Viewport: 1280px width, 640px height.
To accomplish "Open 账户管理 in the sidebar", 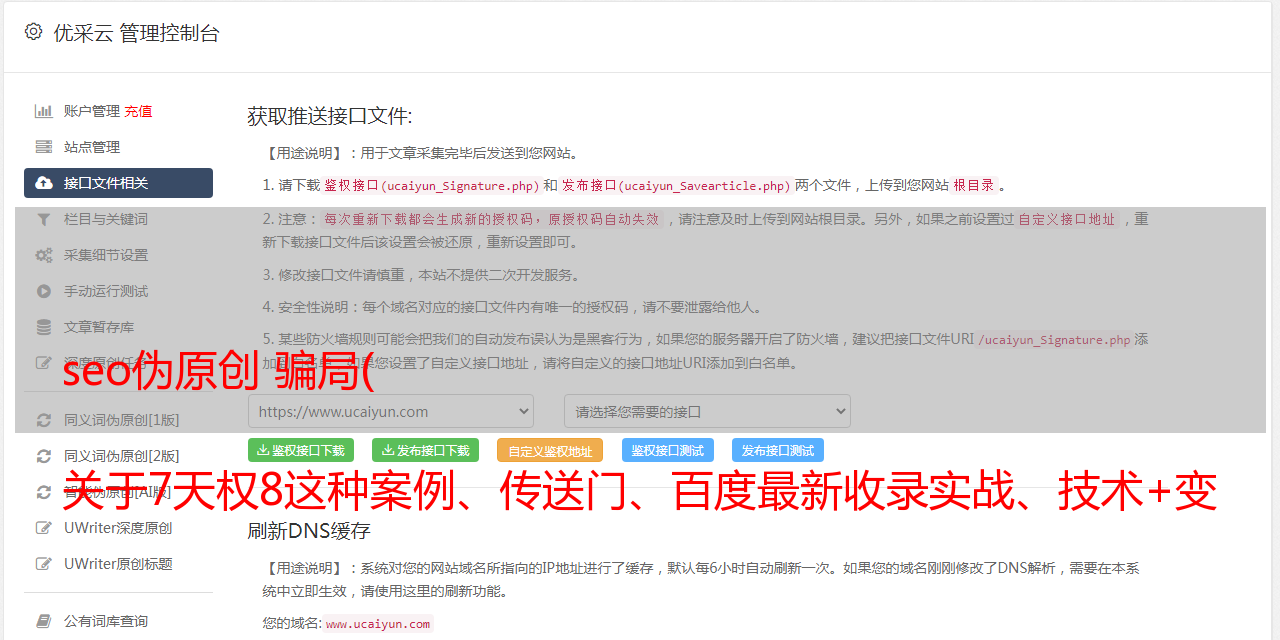I will click(92, 111).
